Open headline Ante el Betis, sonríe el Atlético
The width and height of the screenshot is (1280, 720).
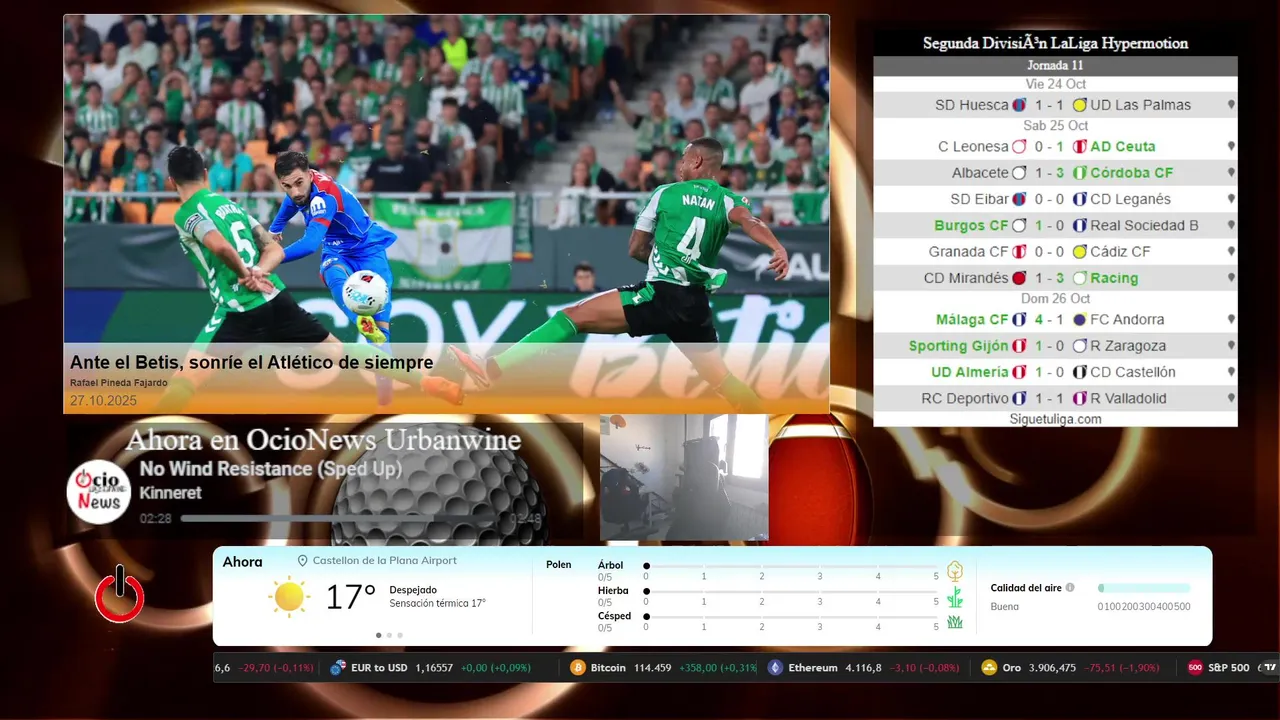pyautogui.click(x=251, y=362)
